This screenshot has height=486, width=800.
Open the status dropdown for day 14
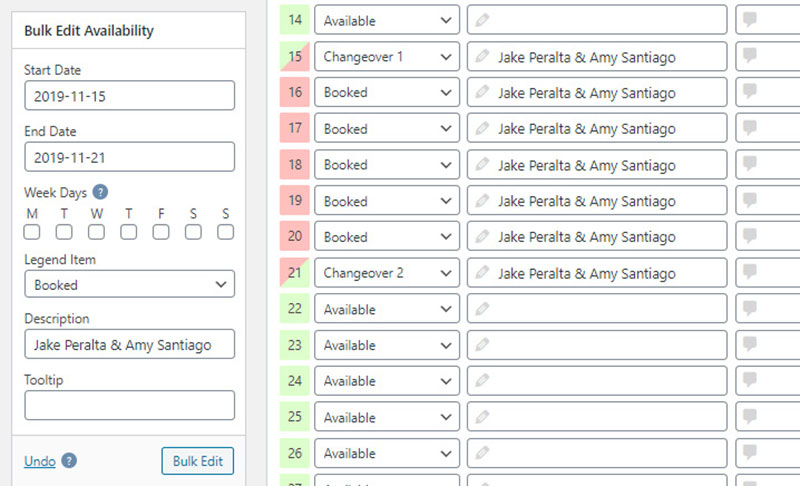tap(387, 20)
